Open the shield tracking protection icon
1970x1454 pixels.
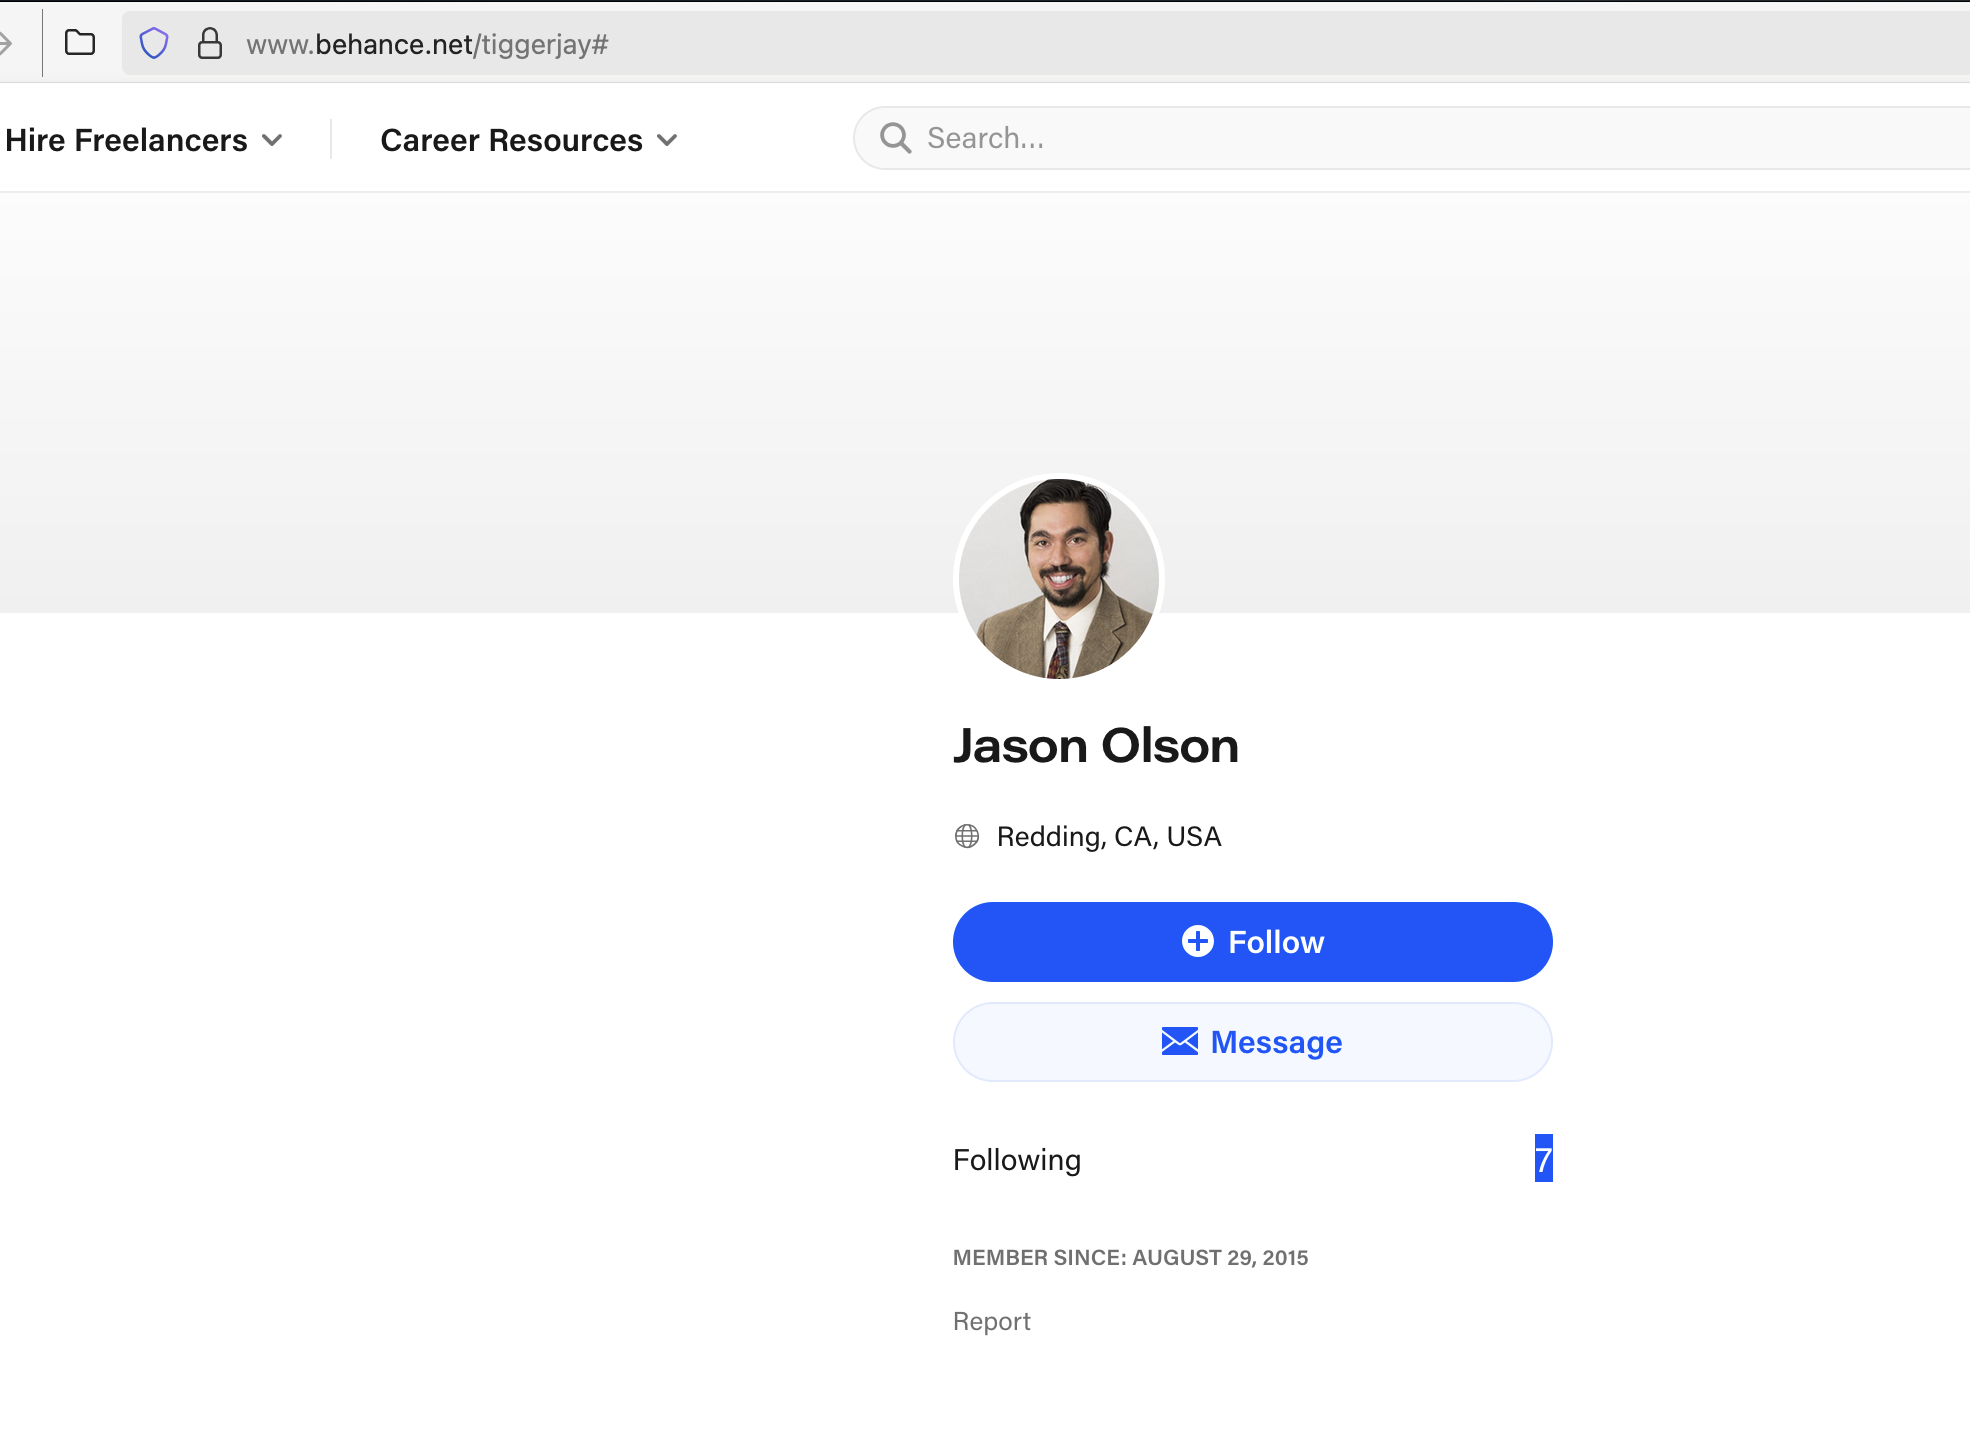tap(154, 43)
